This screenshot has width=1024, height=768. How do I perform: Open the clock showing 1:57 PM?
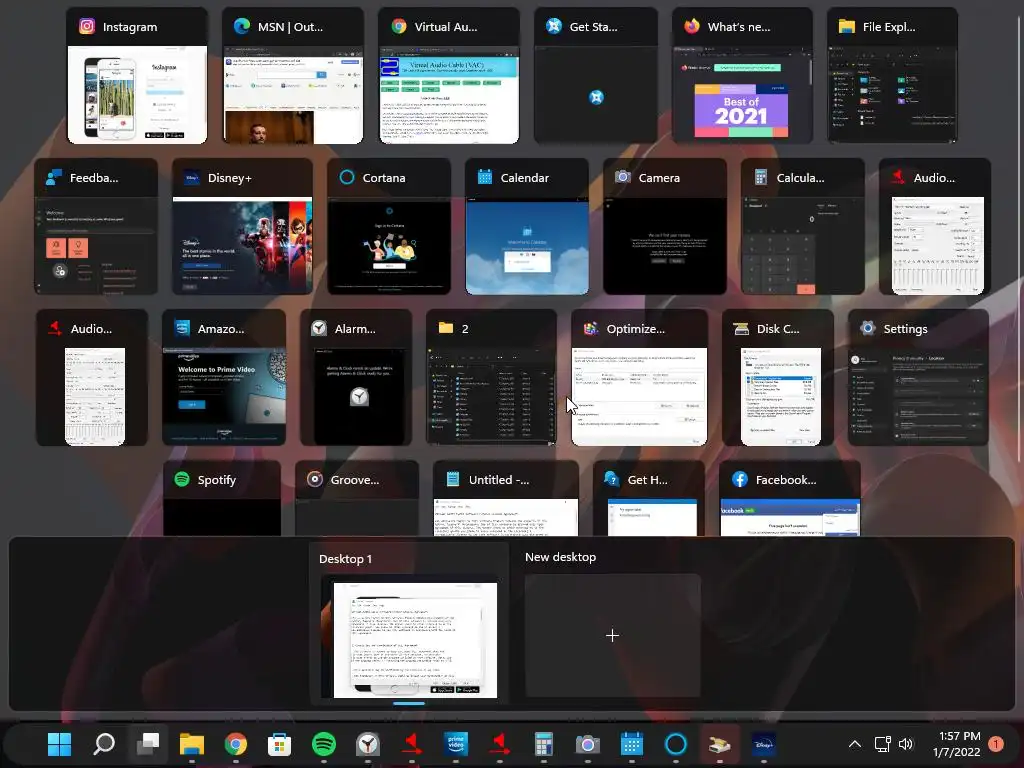pyautogui.click(x=957, y=744)
